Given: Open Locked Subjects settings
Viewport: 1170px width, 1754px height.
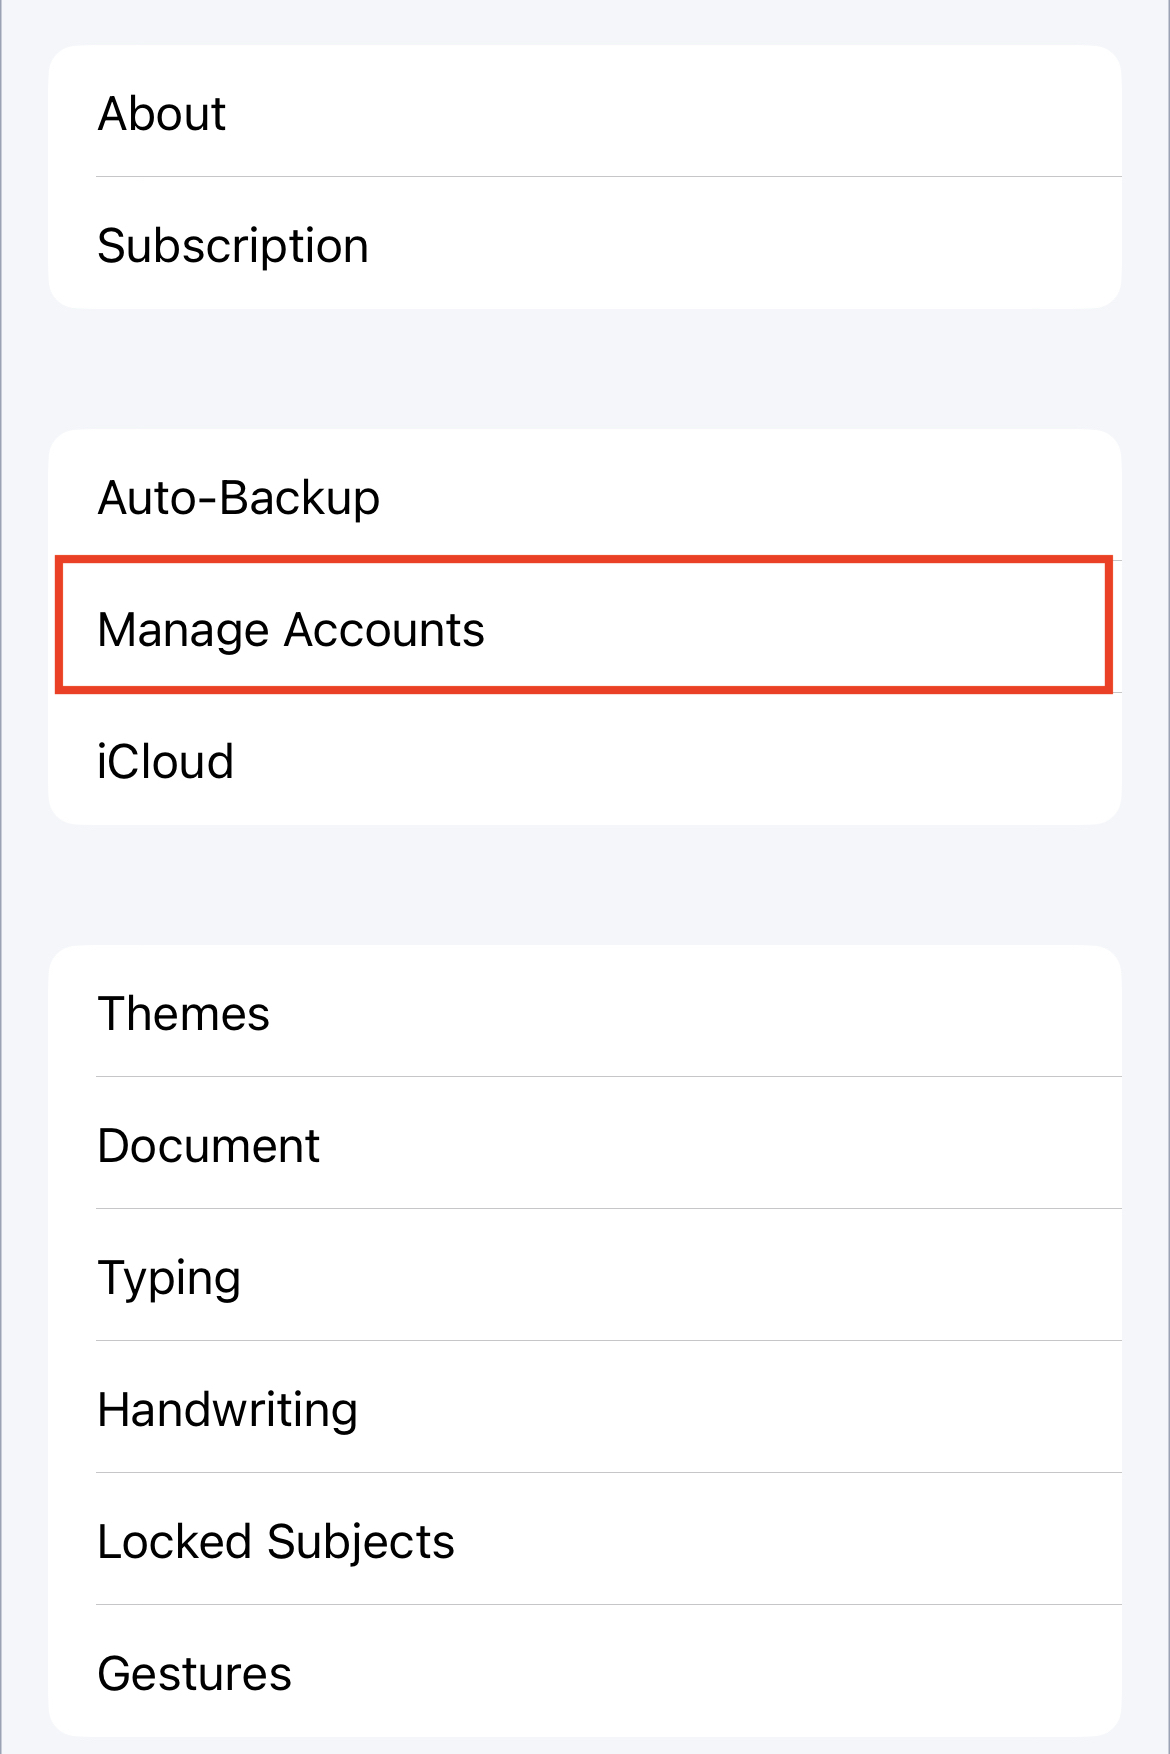Looking at the screenshot, I should [584, 1541].
